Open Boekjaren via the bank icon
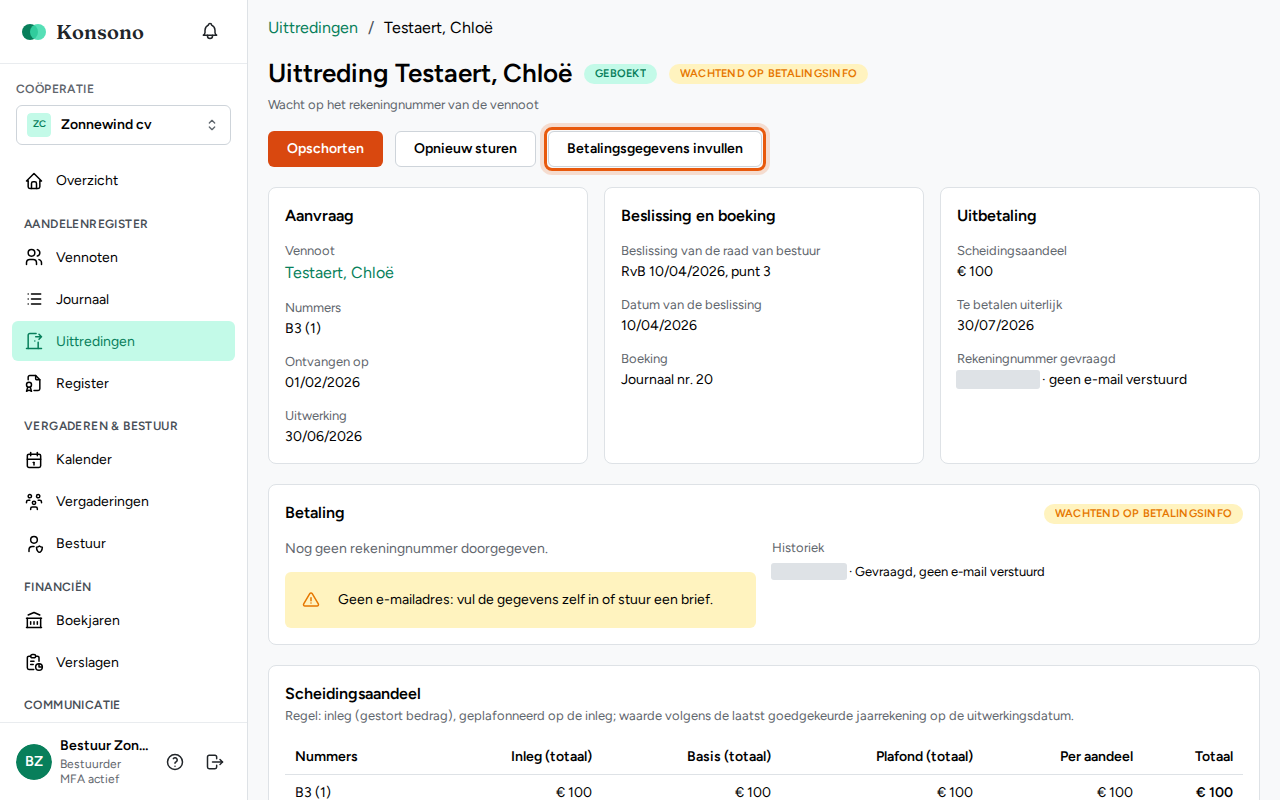Viewport: 1280px width, 800px height. pyautogui.click(x=35, y=621)
